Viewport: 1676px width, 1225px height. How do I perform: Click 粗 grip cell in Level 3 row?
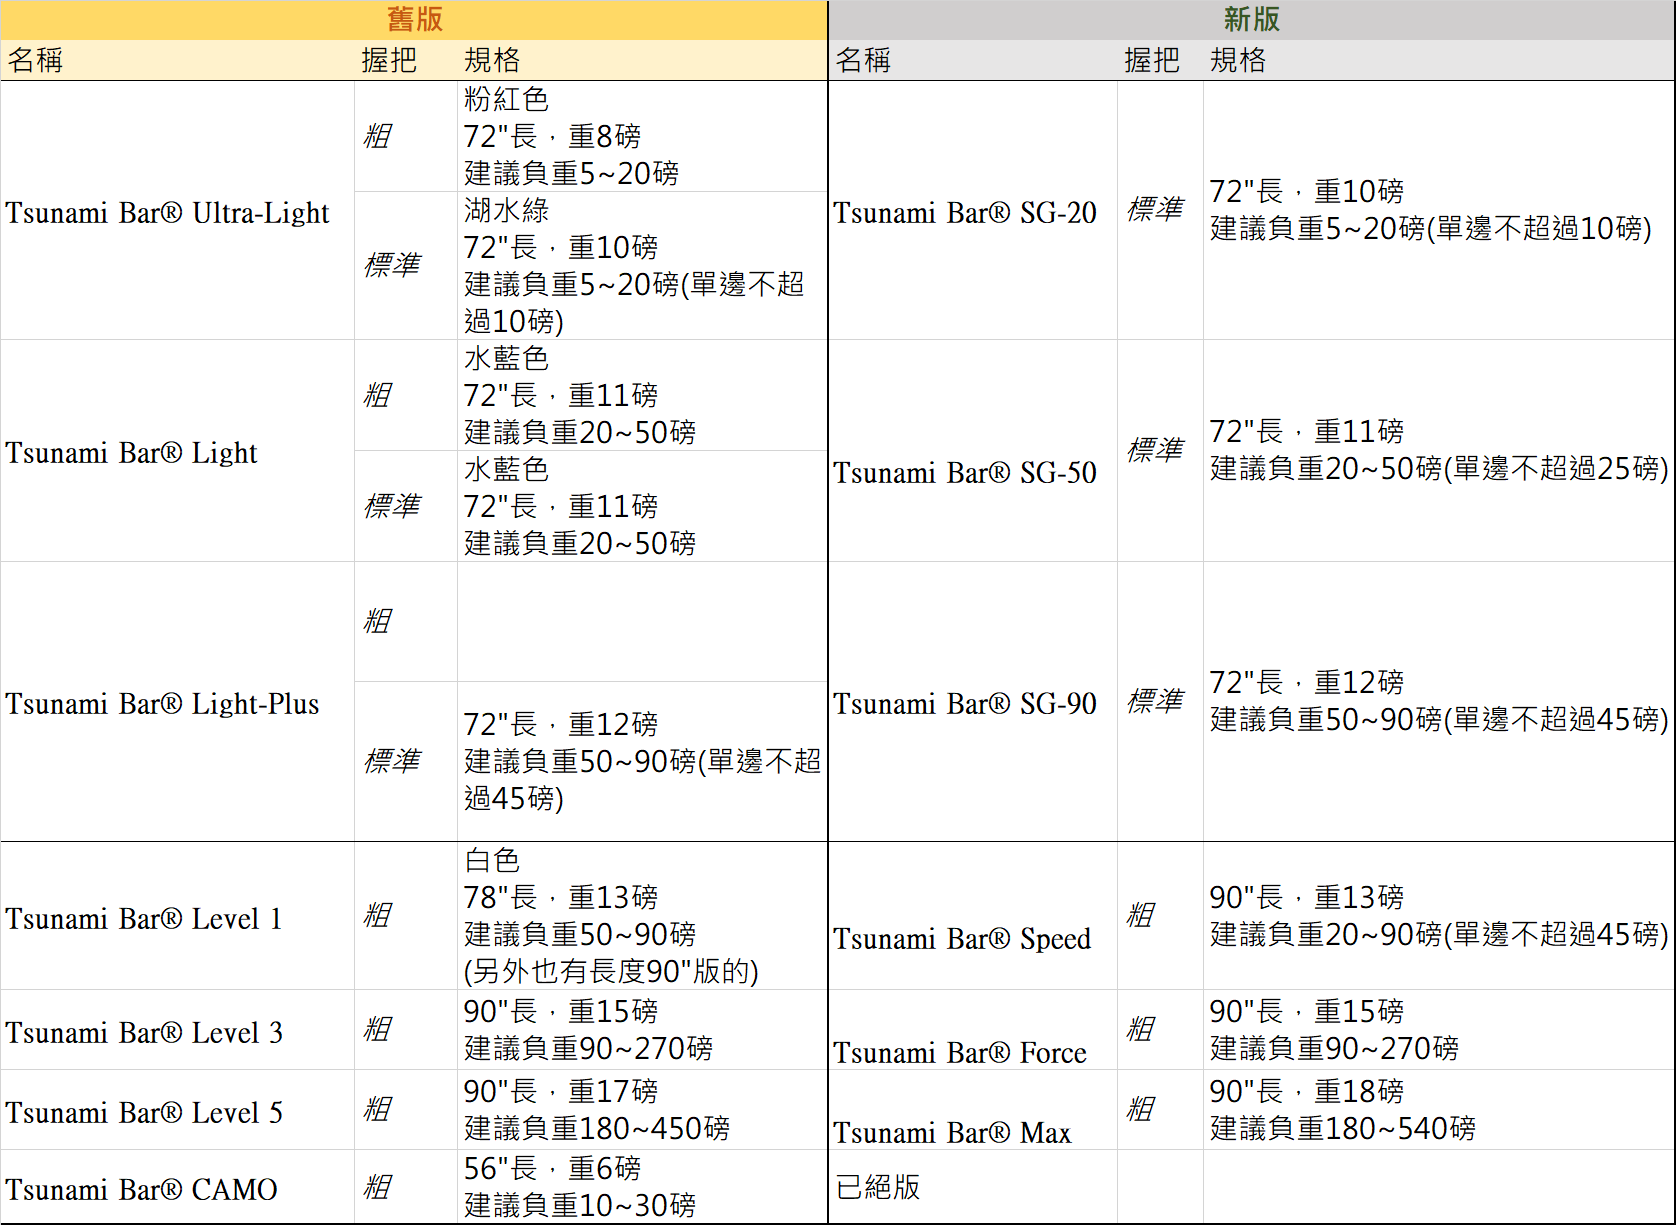click(x=406, y=1030)
